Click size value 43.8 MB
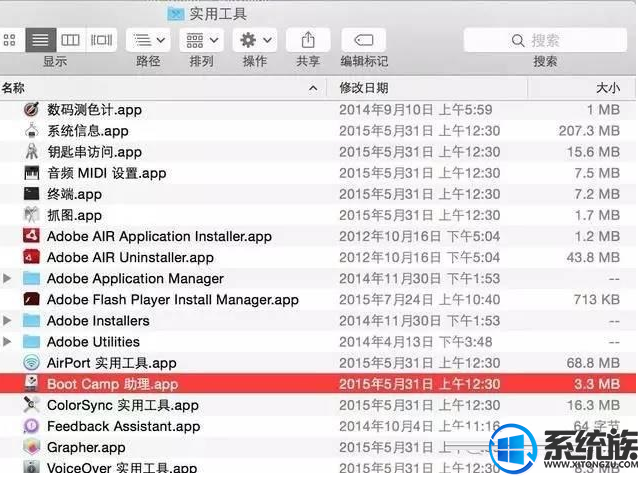 tap(593, 257)
